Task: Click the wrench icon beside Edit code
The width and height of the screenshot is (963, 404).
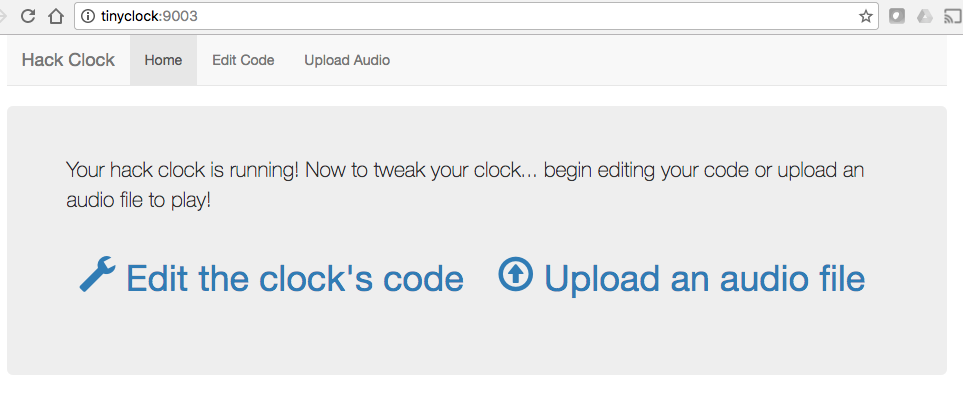Action: [x=98, y=274]
